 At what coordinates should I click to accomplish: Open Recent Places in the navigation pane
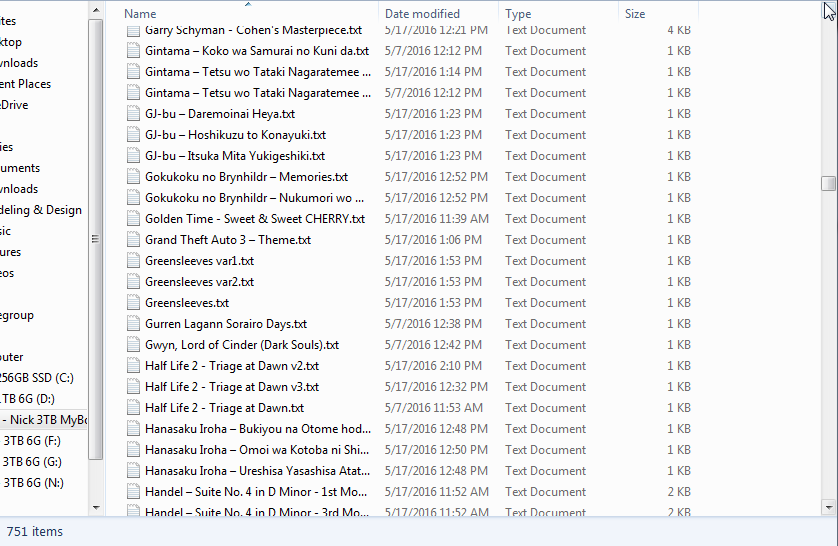tap(25, 84)
